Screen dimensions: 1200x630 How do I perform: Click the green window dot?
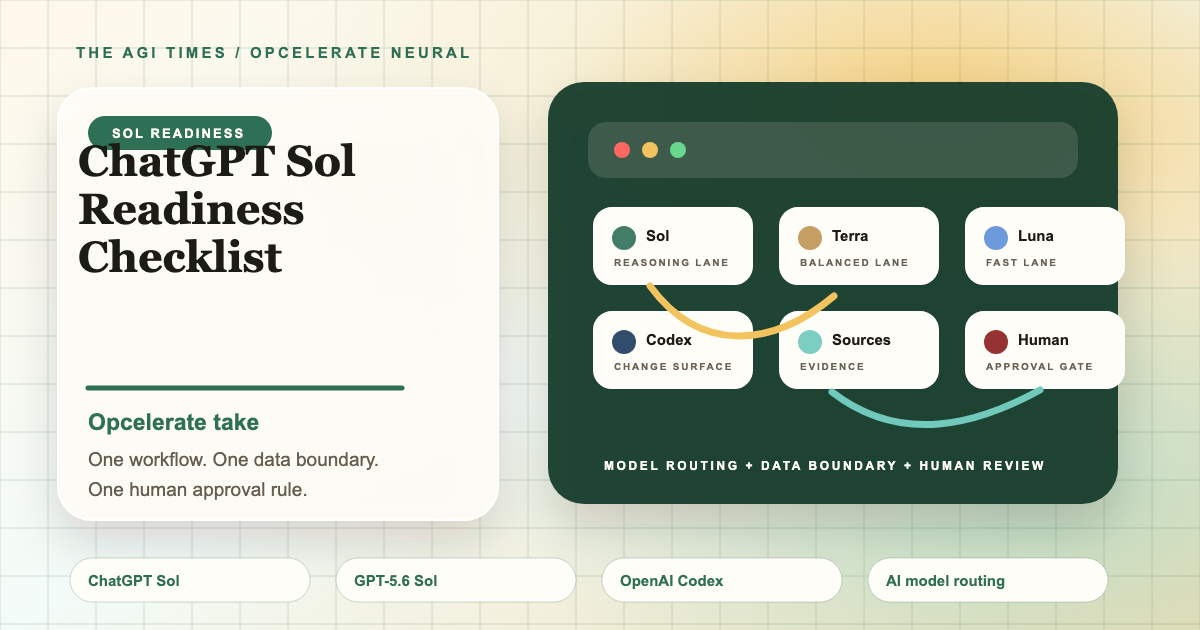tap(678, 150)
